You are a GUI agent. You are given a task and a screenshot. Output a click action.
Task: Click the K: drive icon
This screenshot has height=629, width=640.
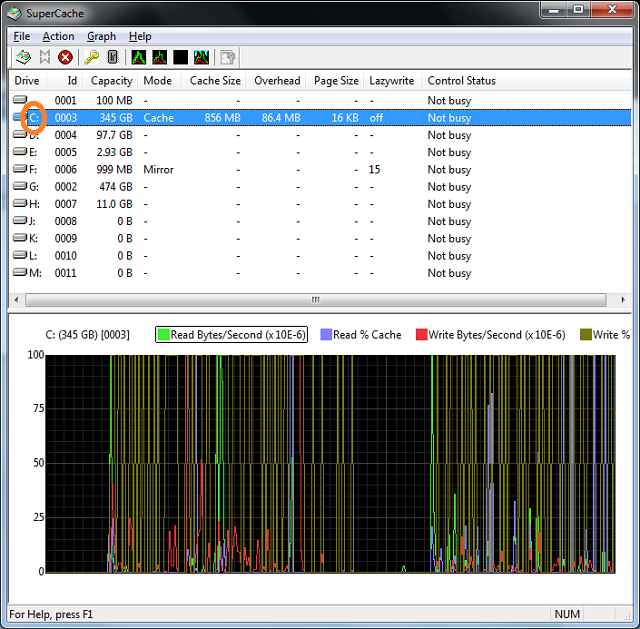pyautogui.click(x=20, y=238)
